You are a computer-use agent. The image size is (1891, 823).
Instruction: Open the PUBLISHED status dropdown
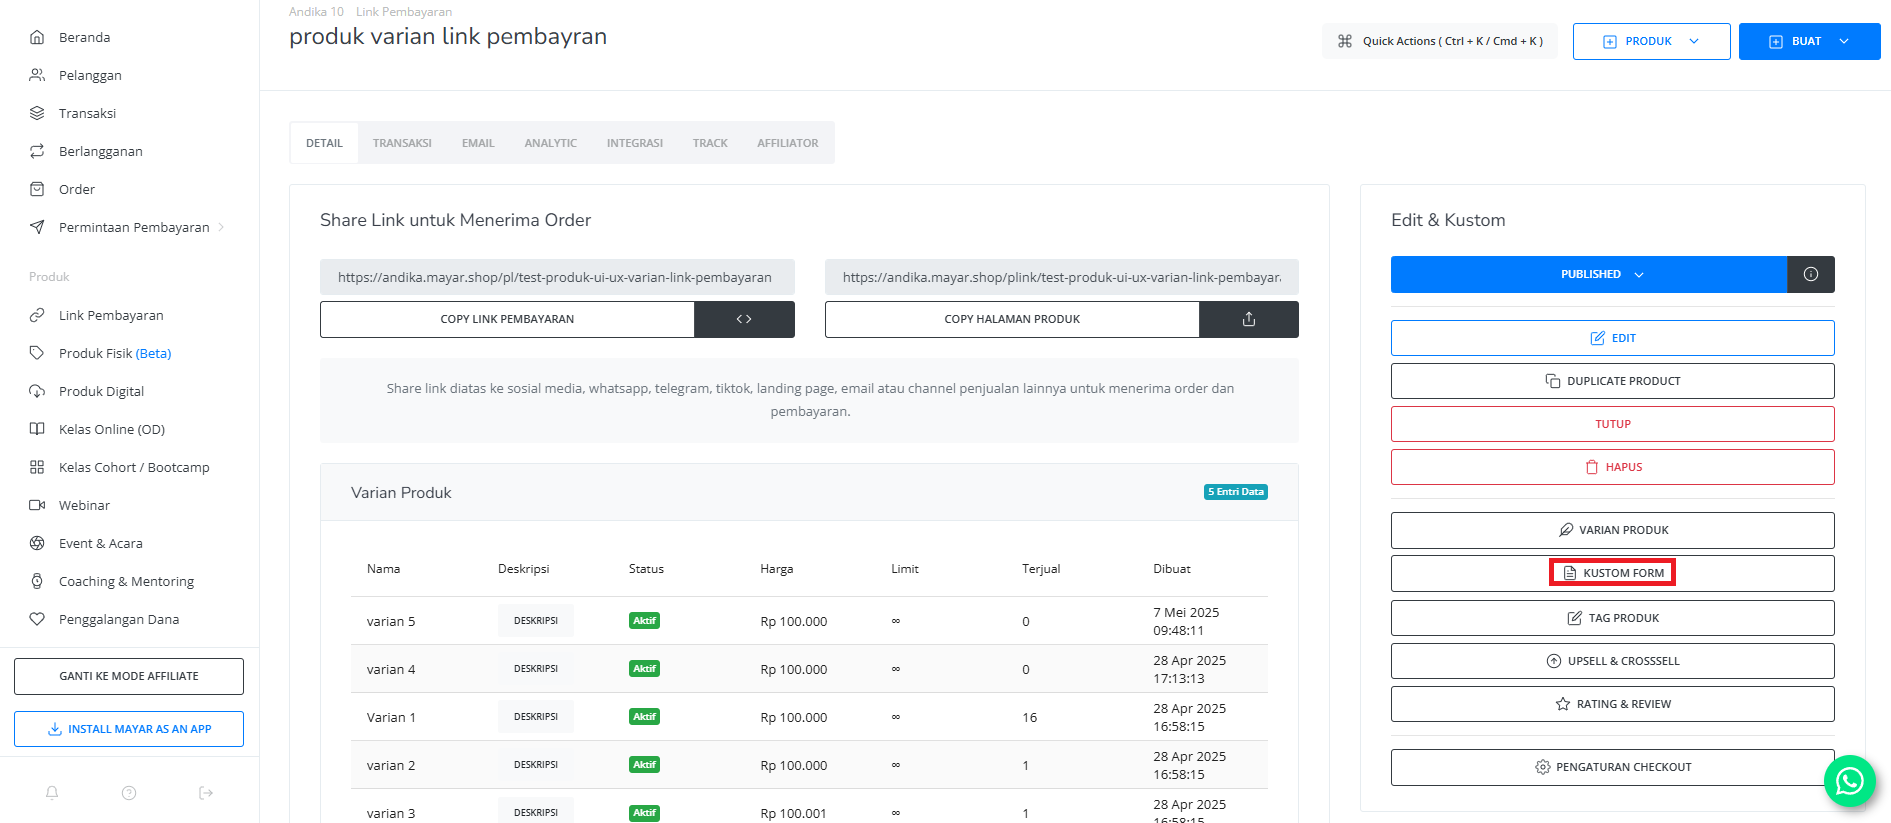click(x=1589, y=274)
